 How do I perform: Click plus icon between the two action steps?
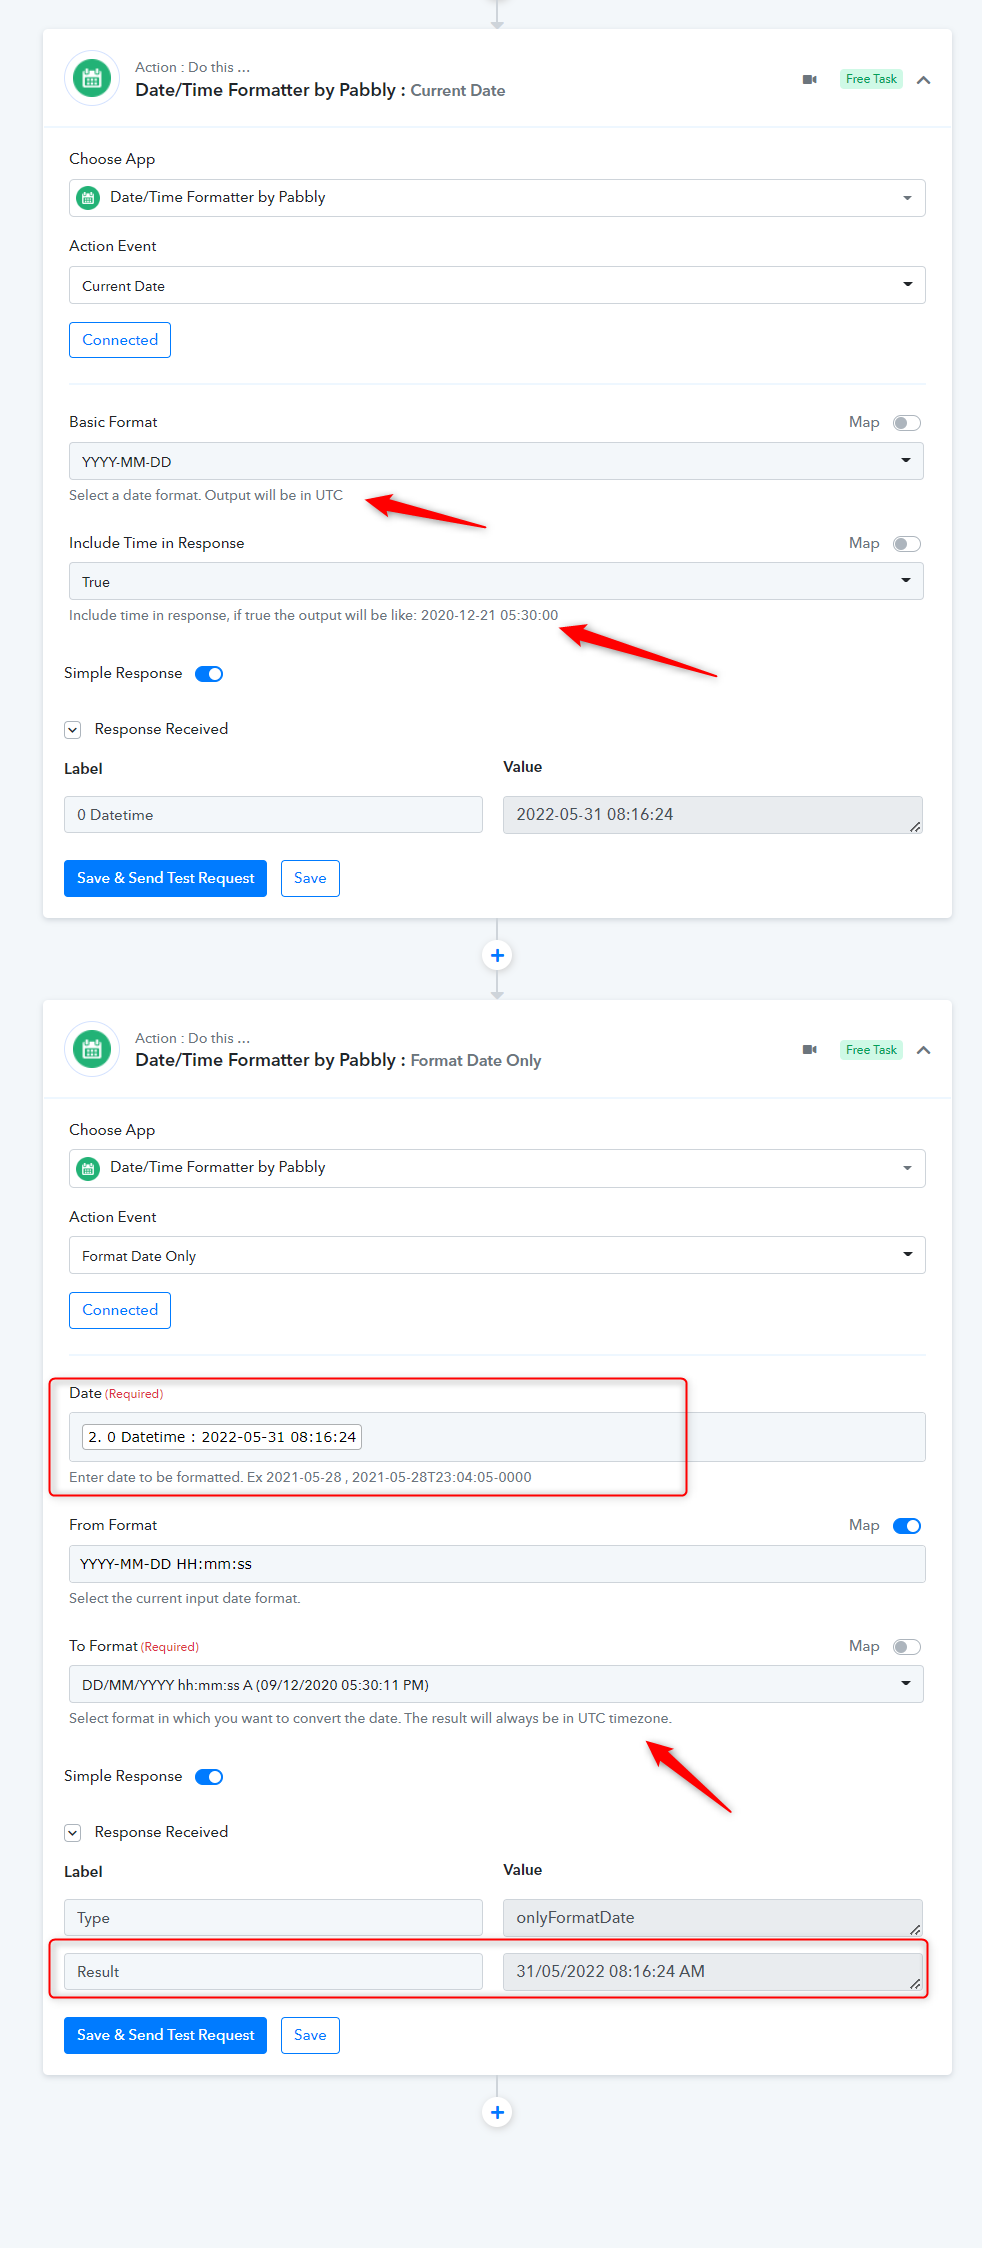click(497, 955)
